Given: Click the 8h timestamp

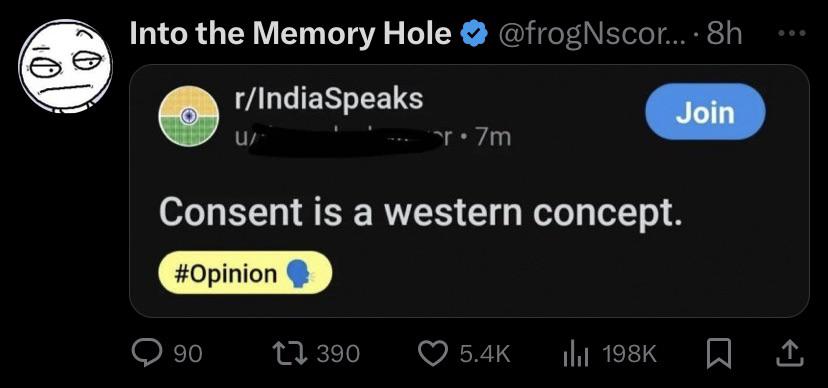Looking at the screenshot, I should [723, 34].
